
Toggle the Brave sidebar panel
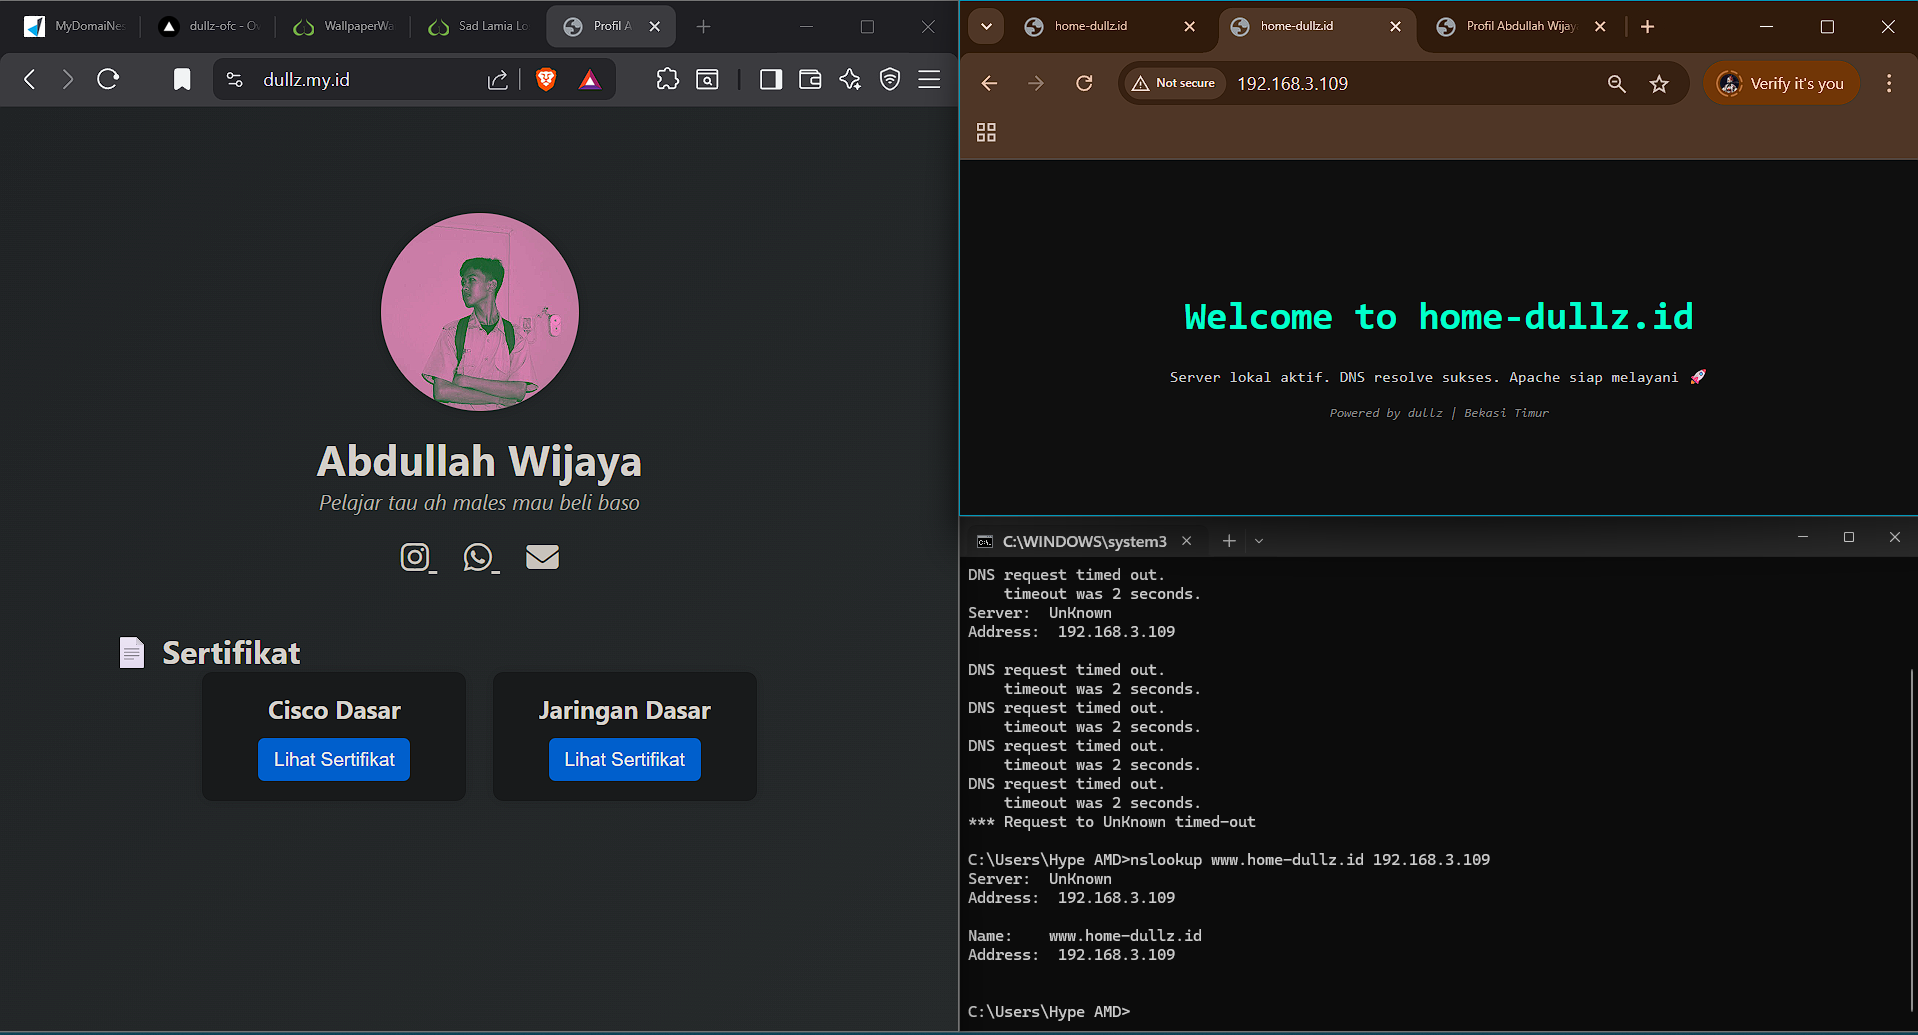tap(770, 80)
